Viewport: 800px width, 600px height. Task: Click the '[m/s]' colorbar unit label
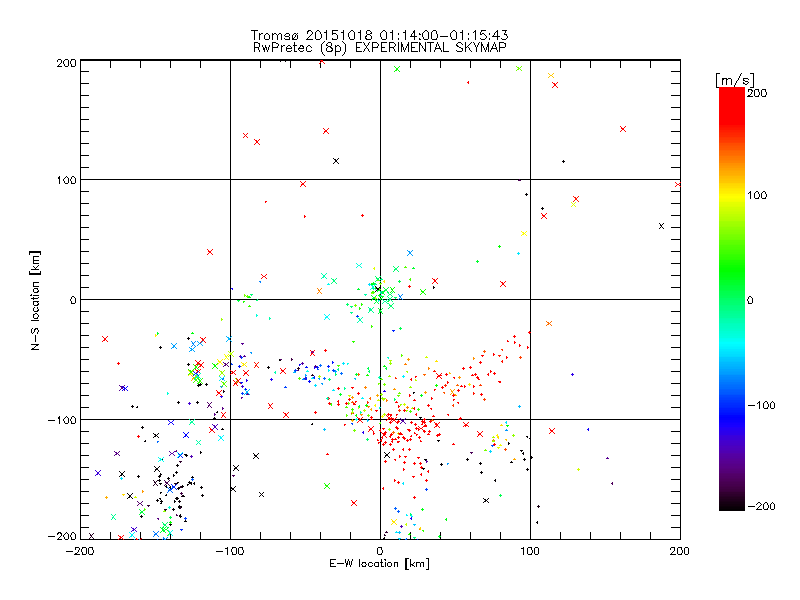pyautogui.click(x=735, y=80)
